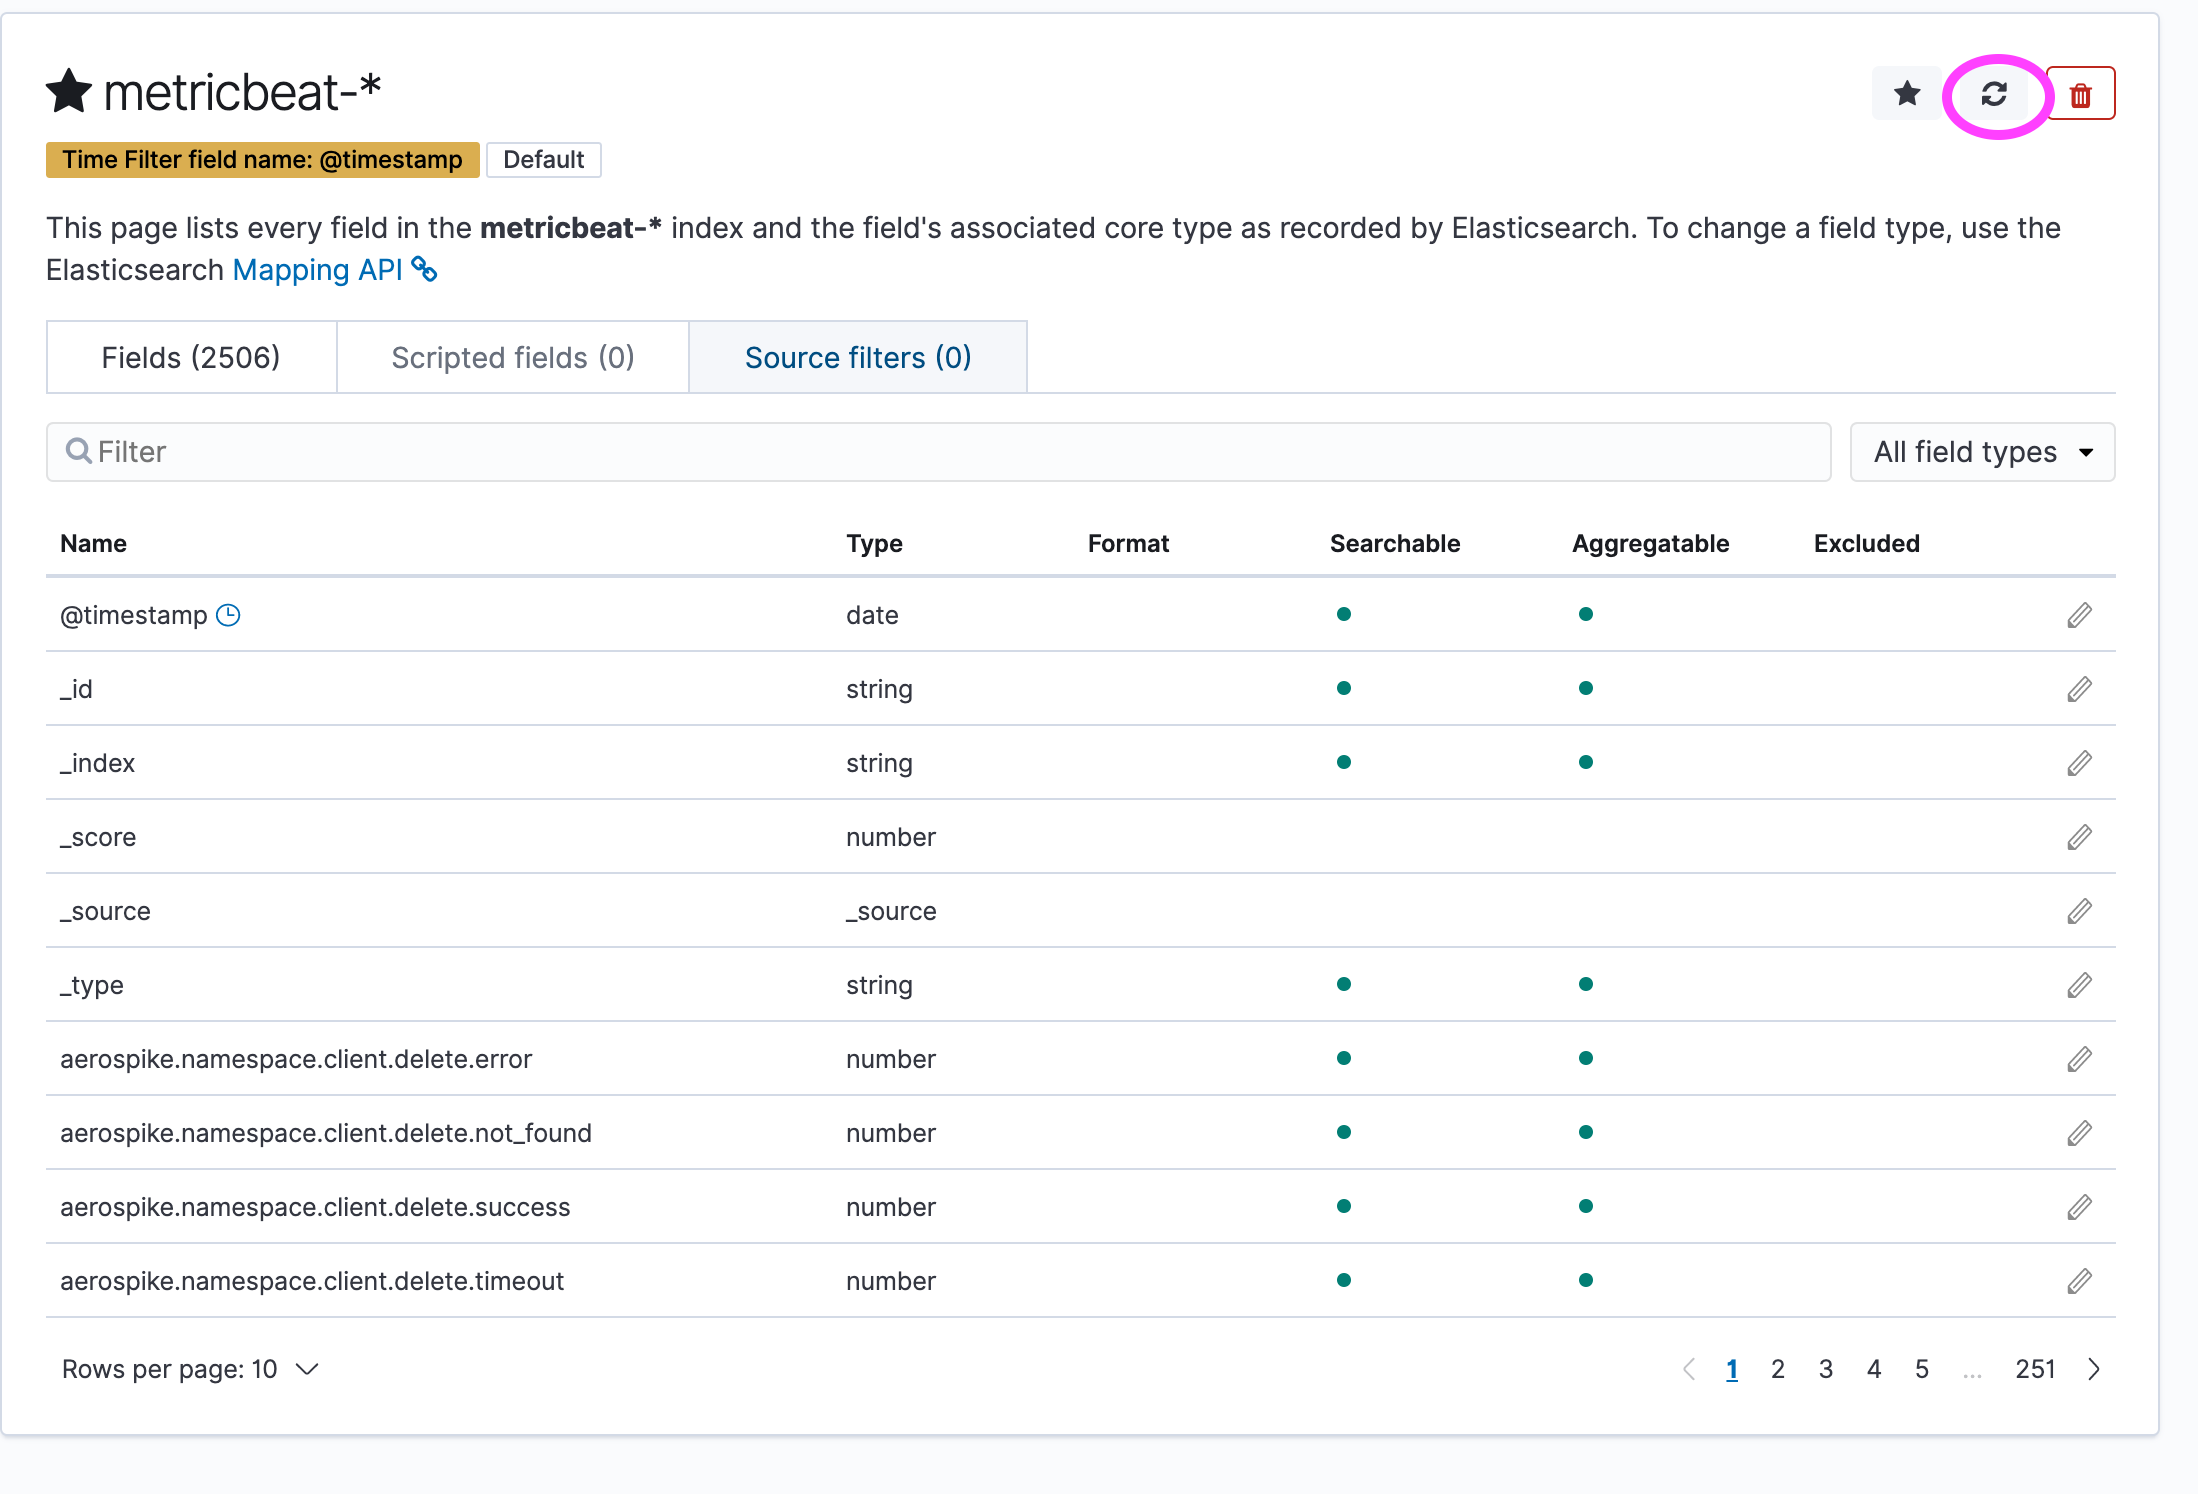
Task: Edit the _type field pencil icon
Action: click(2079, 985)
